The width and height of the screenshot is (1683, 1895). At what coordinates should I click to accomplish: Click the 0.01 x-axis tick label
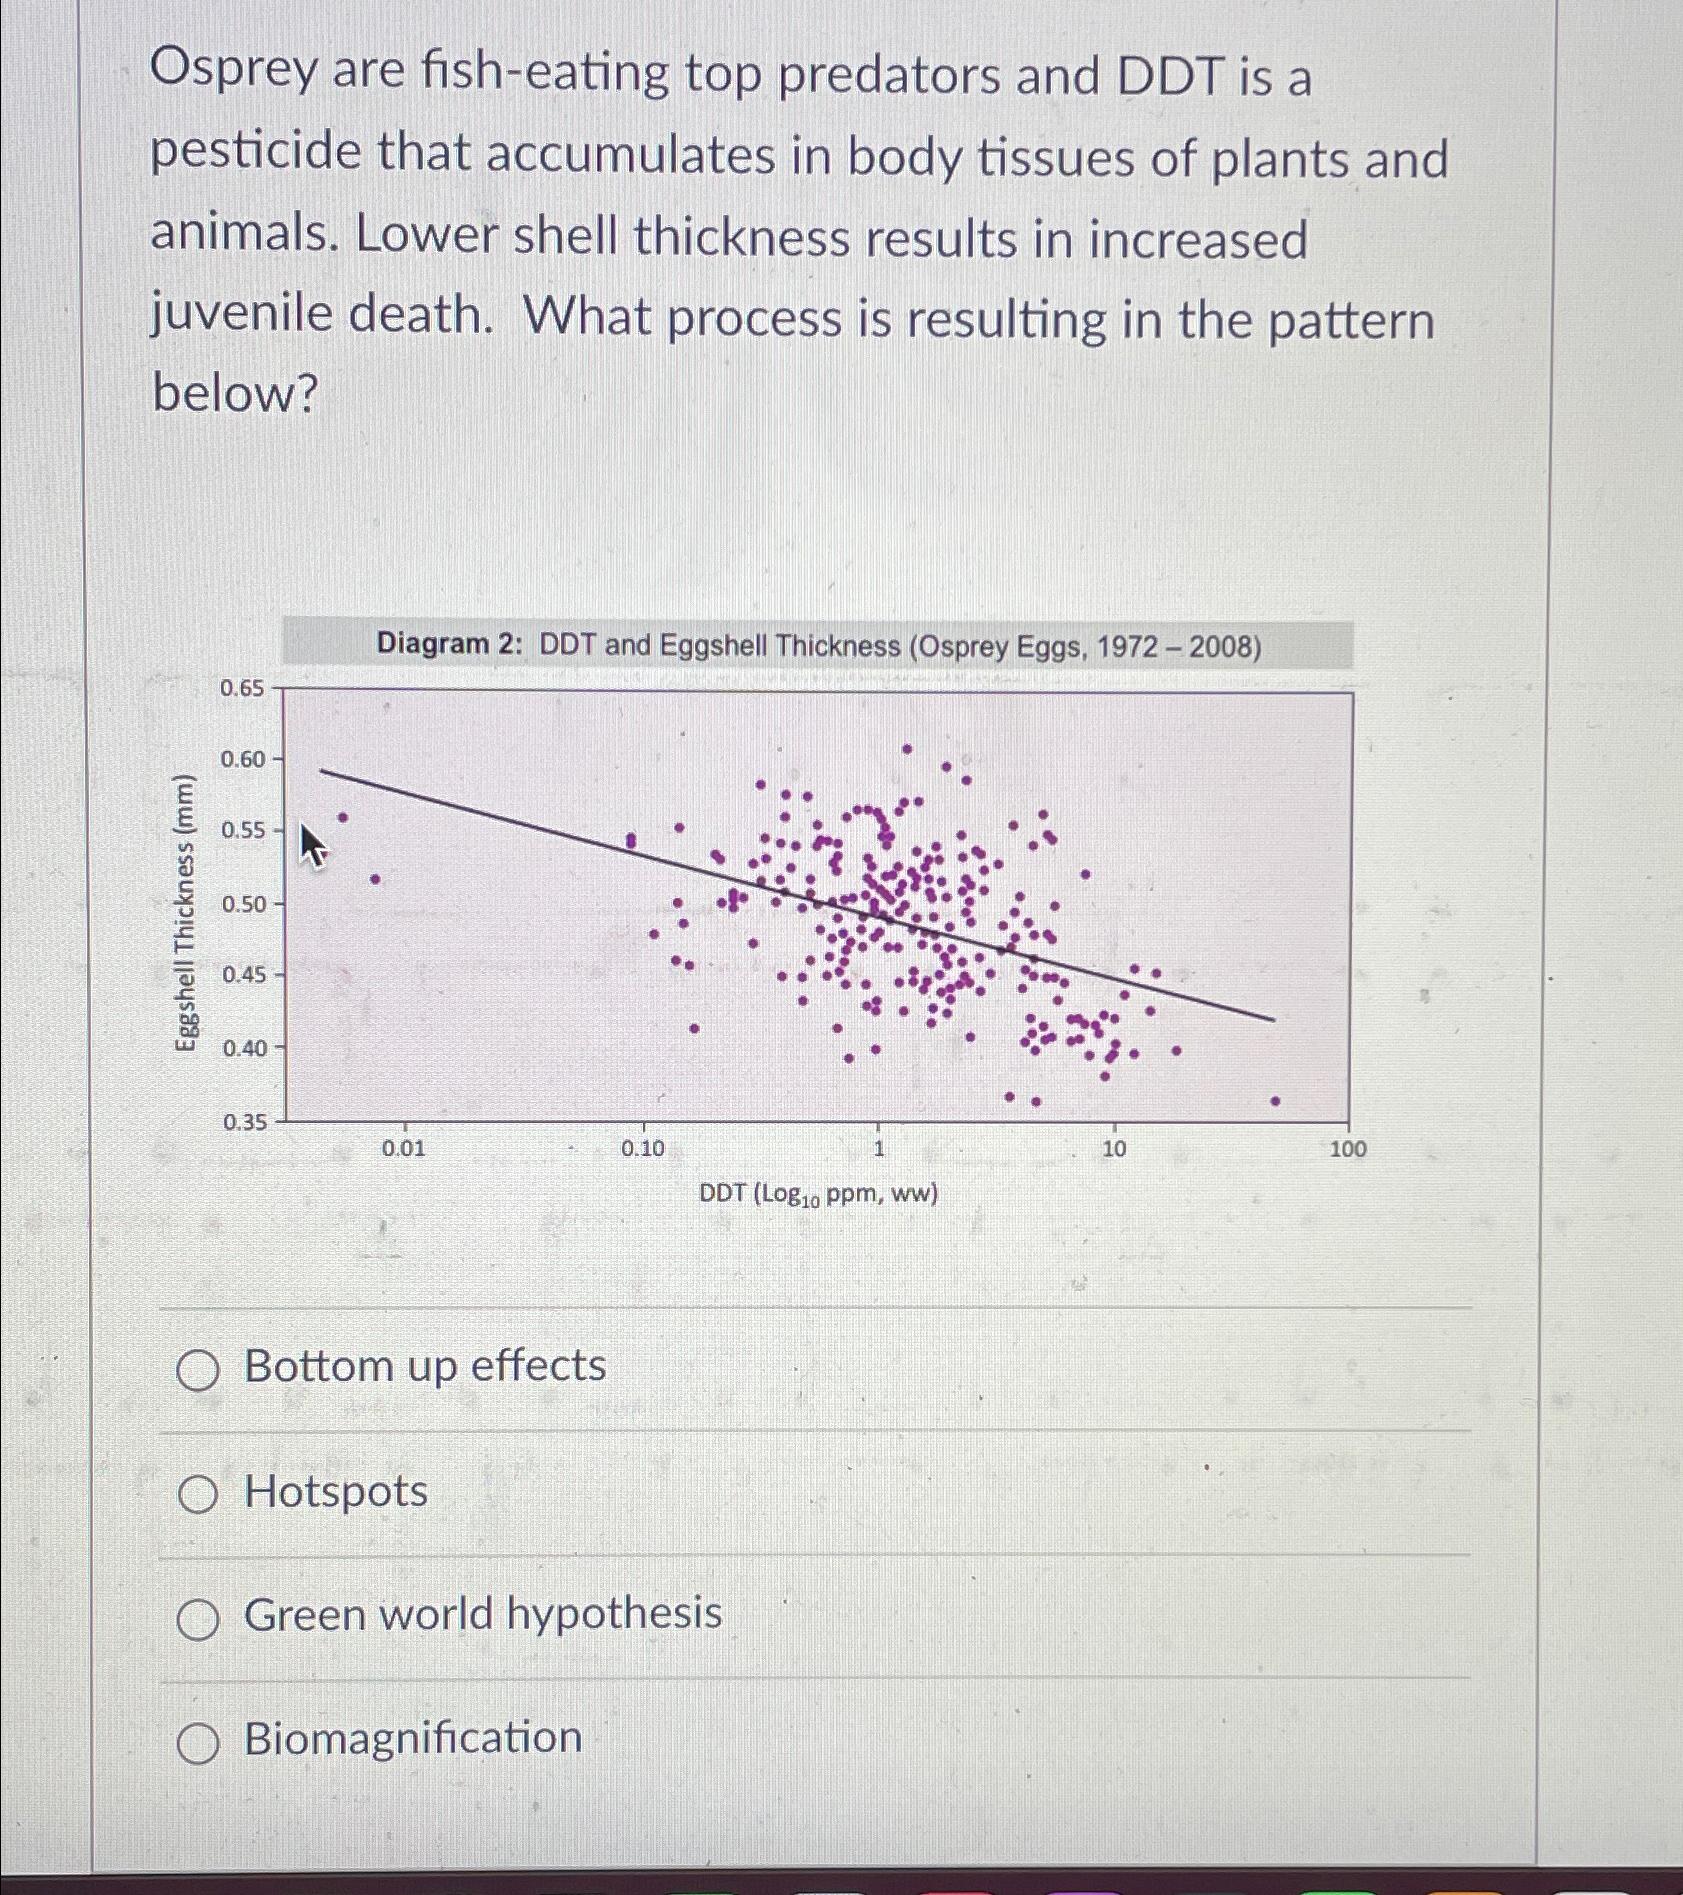(404, 1150)
